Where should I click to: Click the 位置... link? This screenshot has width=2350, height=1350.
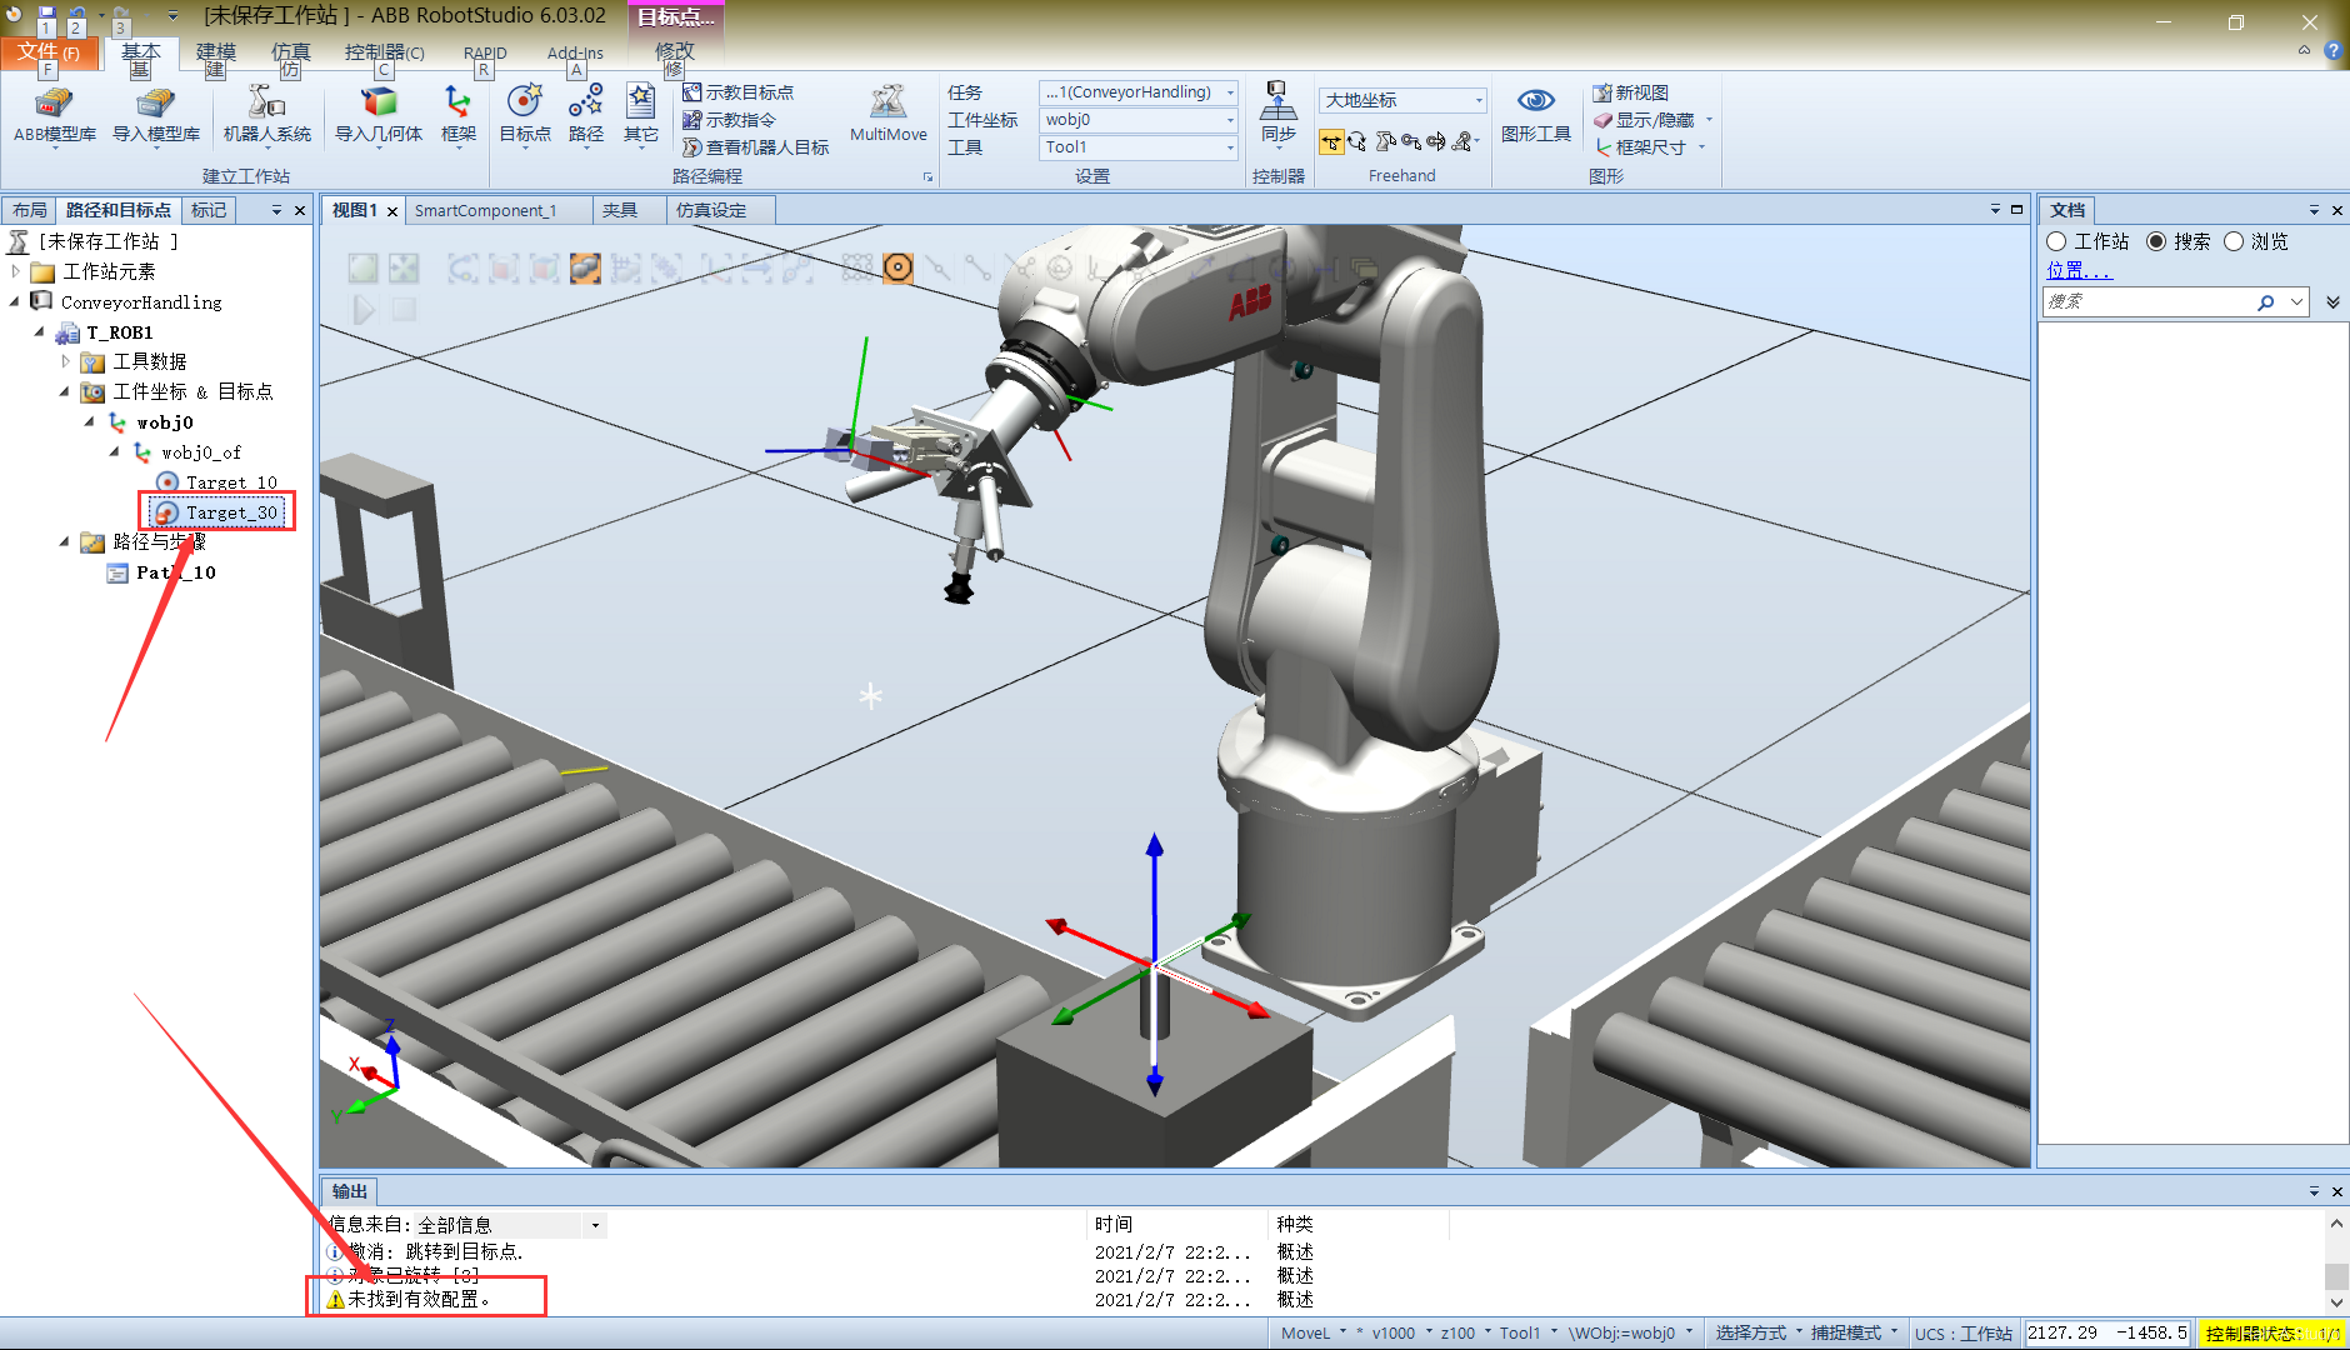click(x=2078, y=271)
